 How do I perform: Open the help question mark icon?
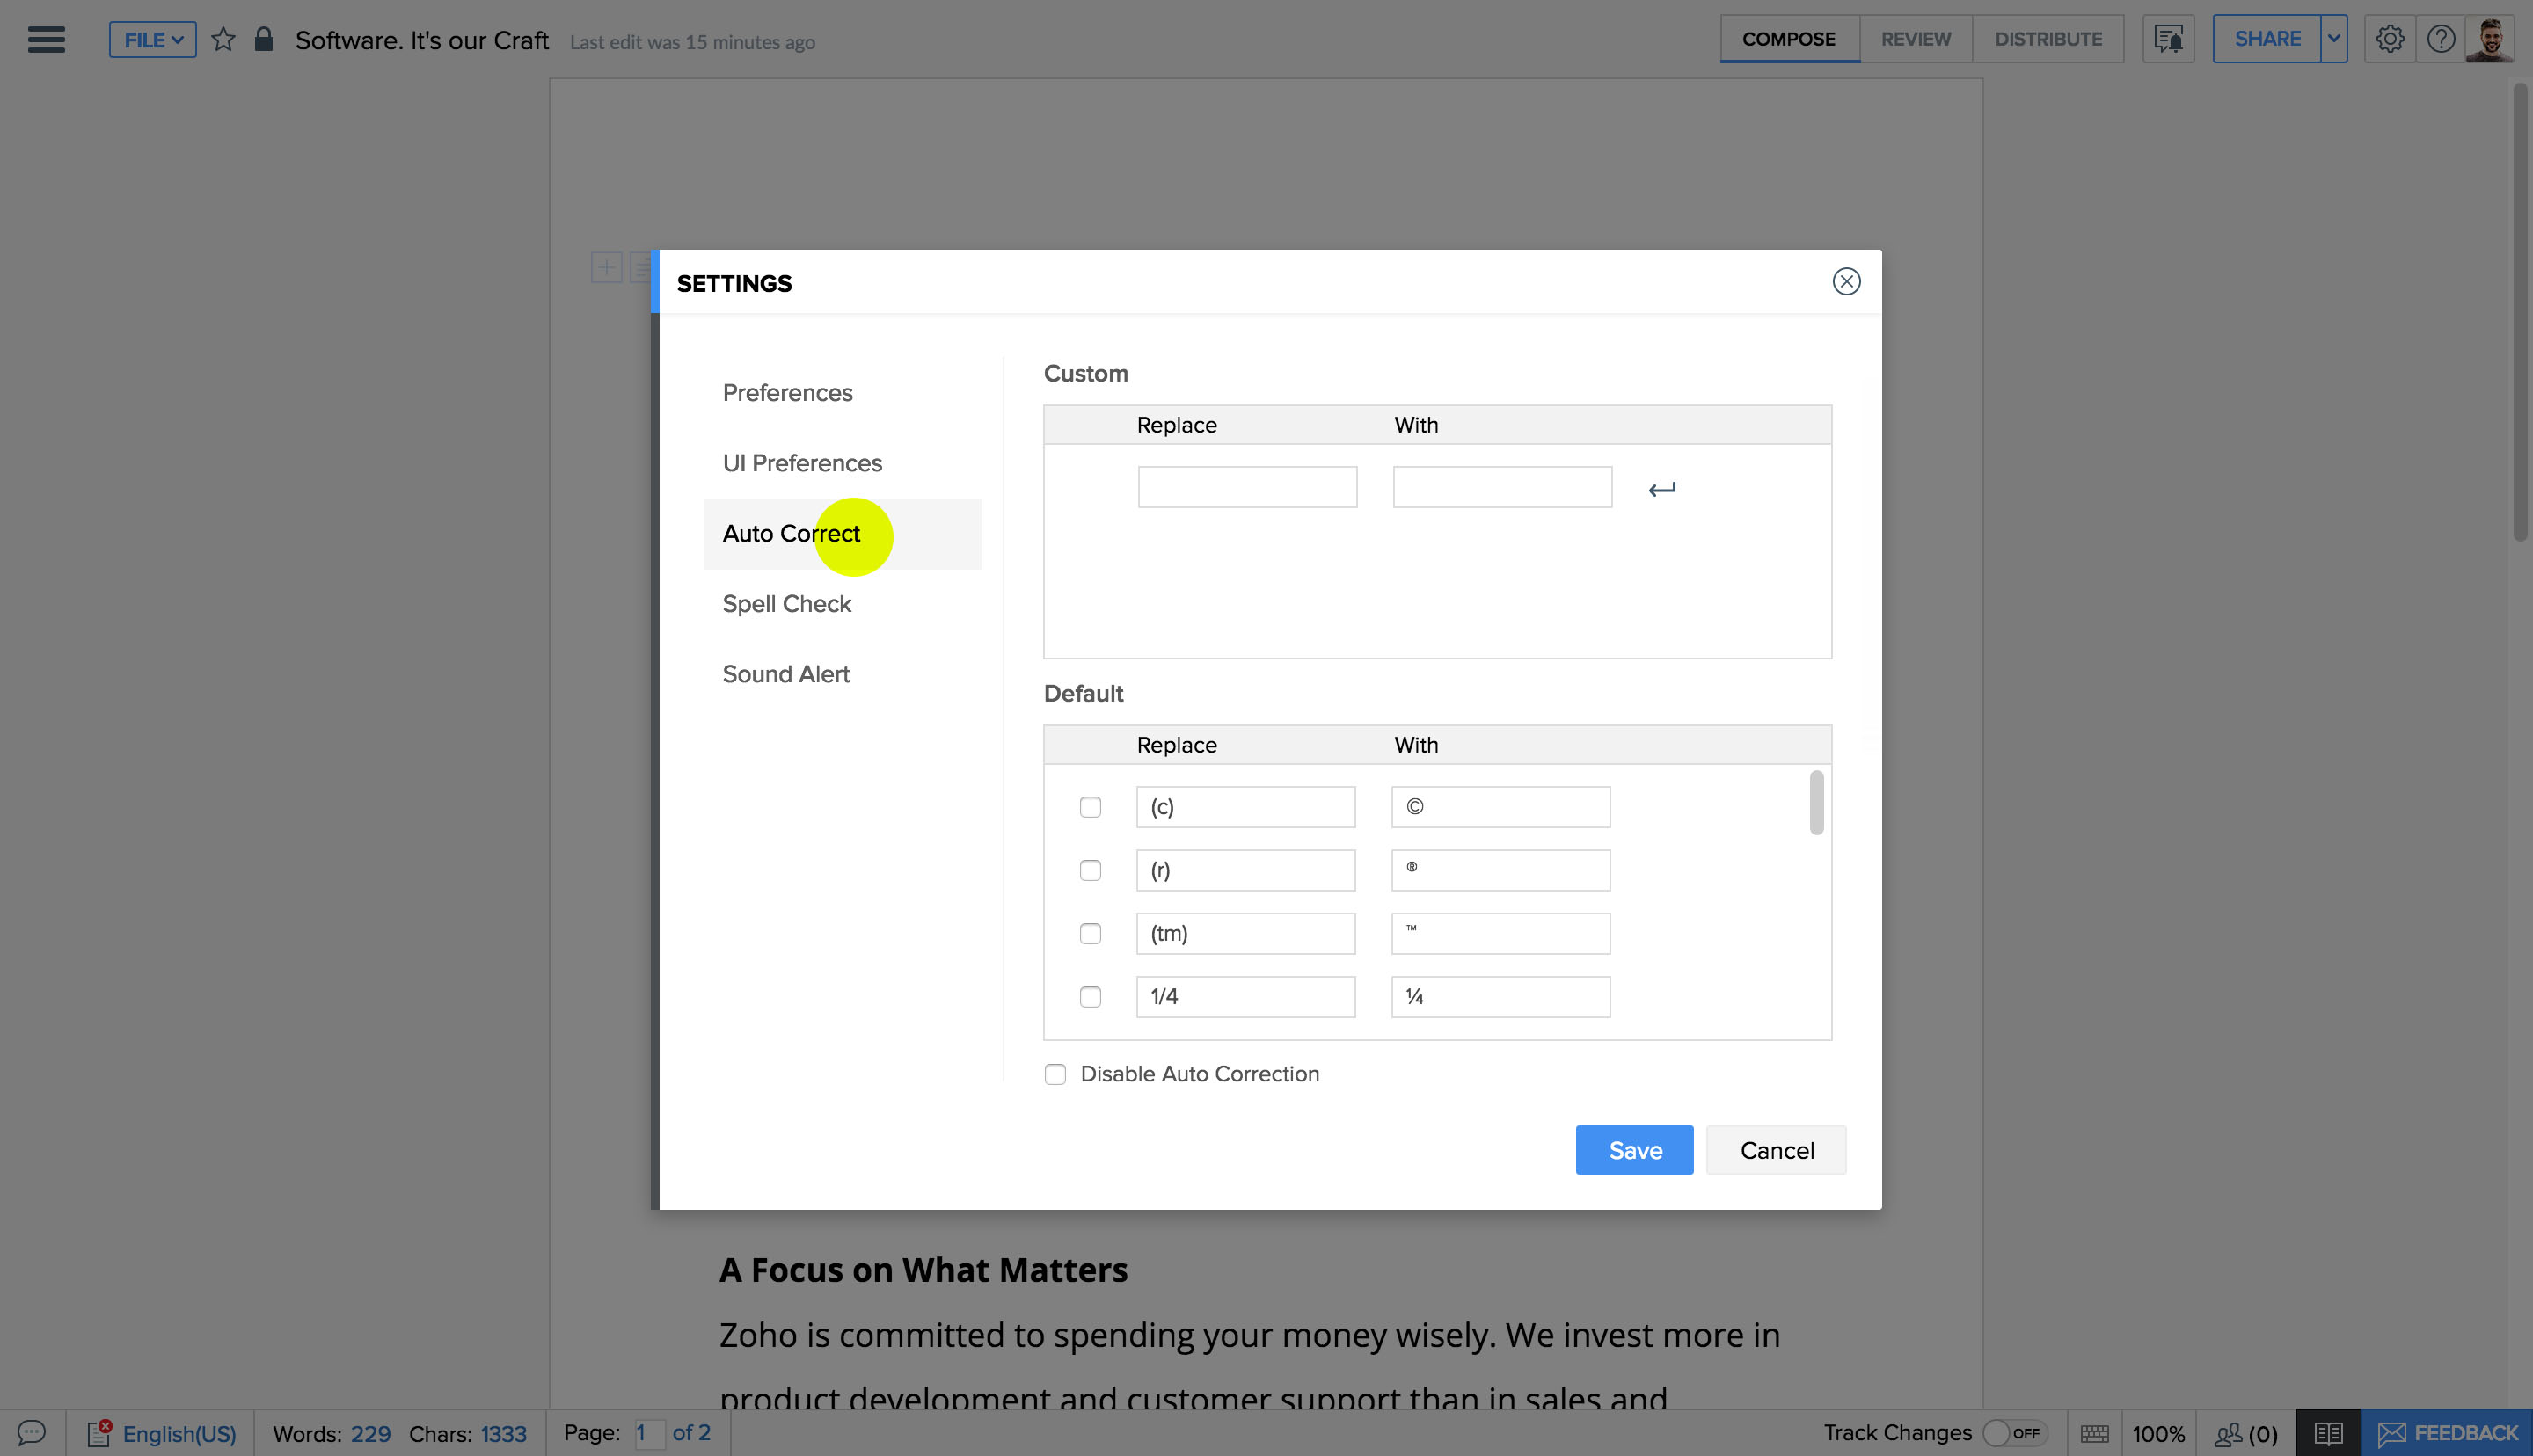tap(2440, 40)
